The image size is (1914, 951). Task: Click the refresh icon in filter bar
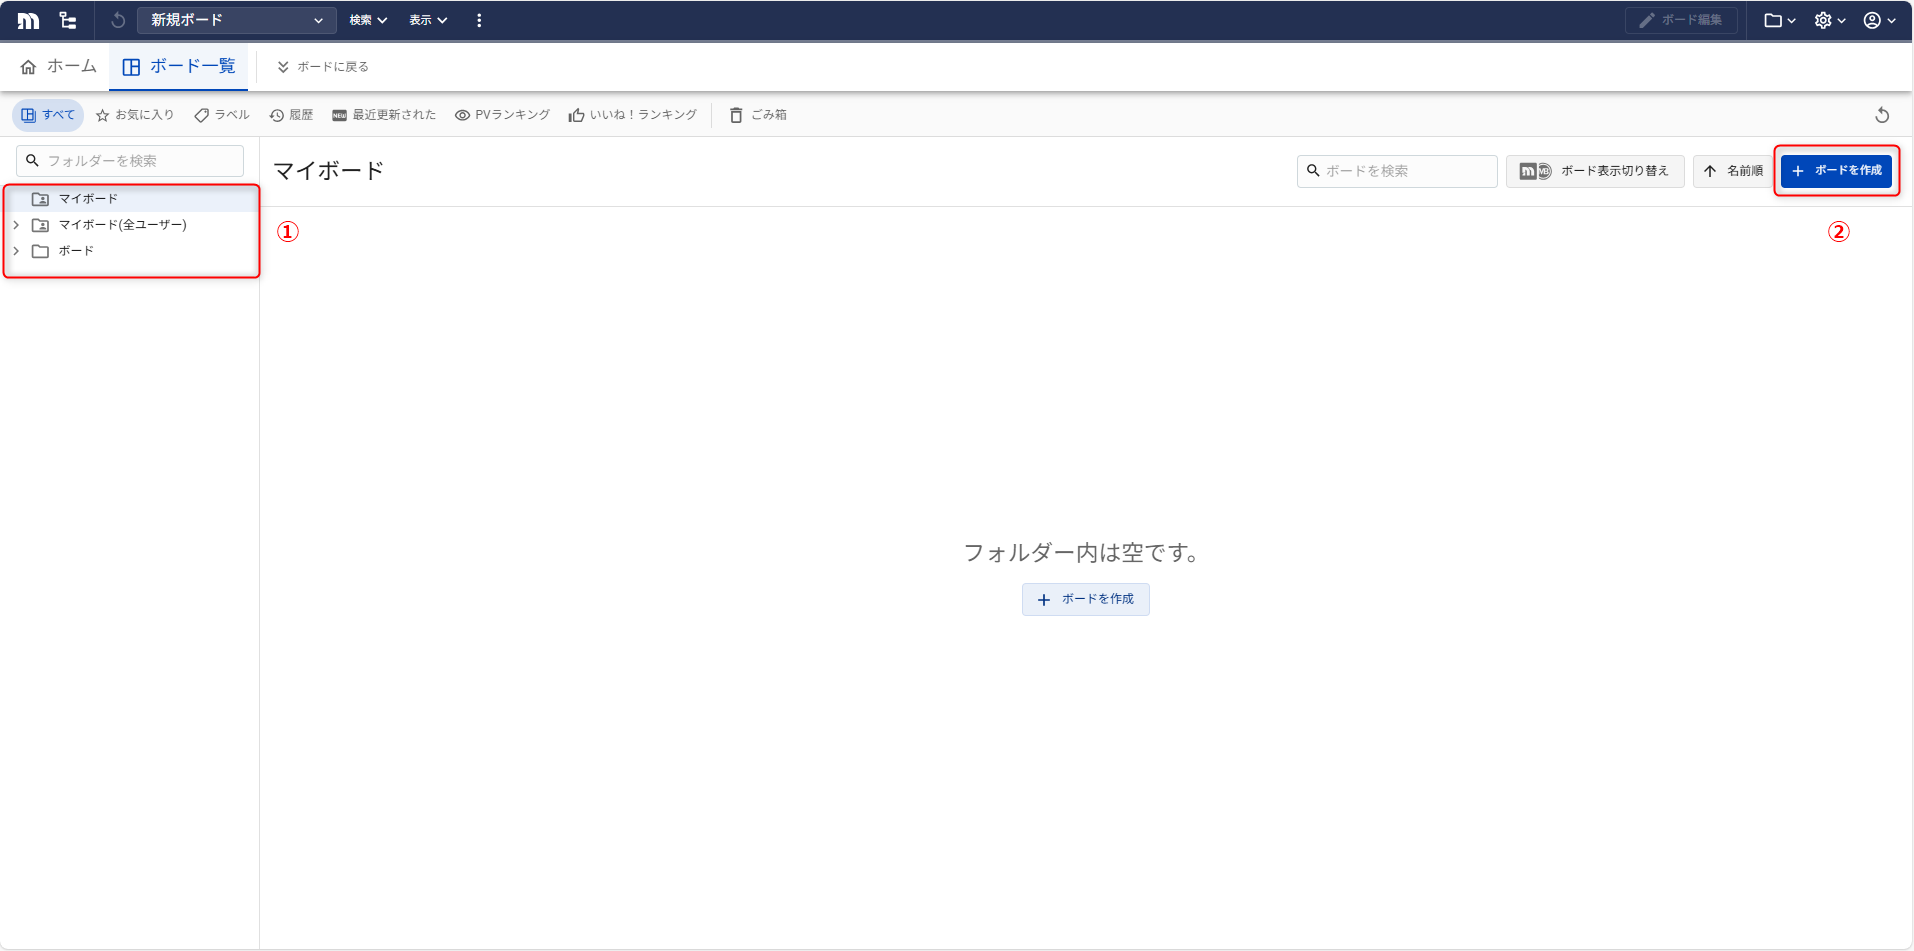[x=1881, y=115]
